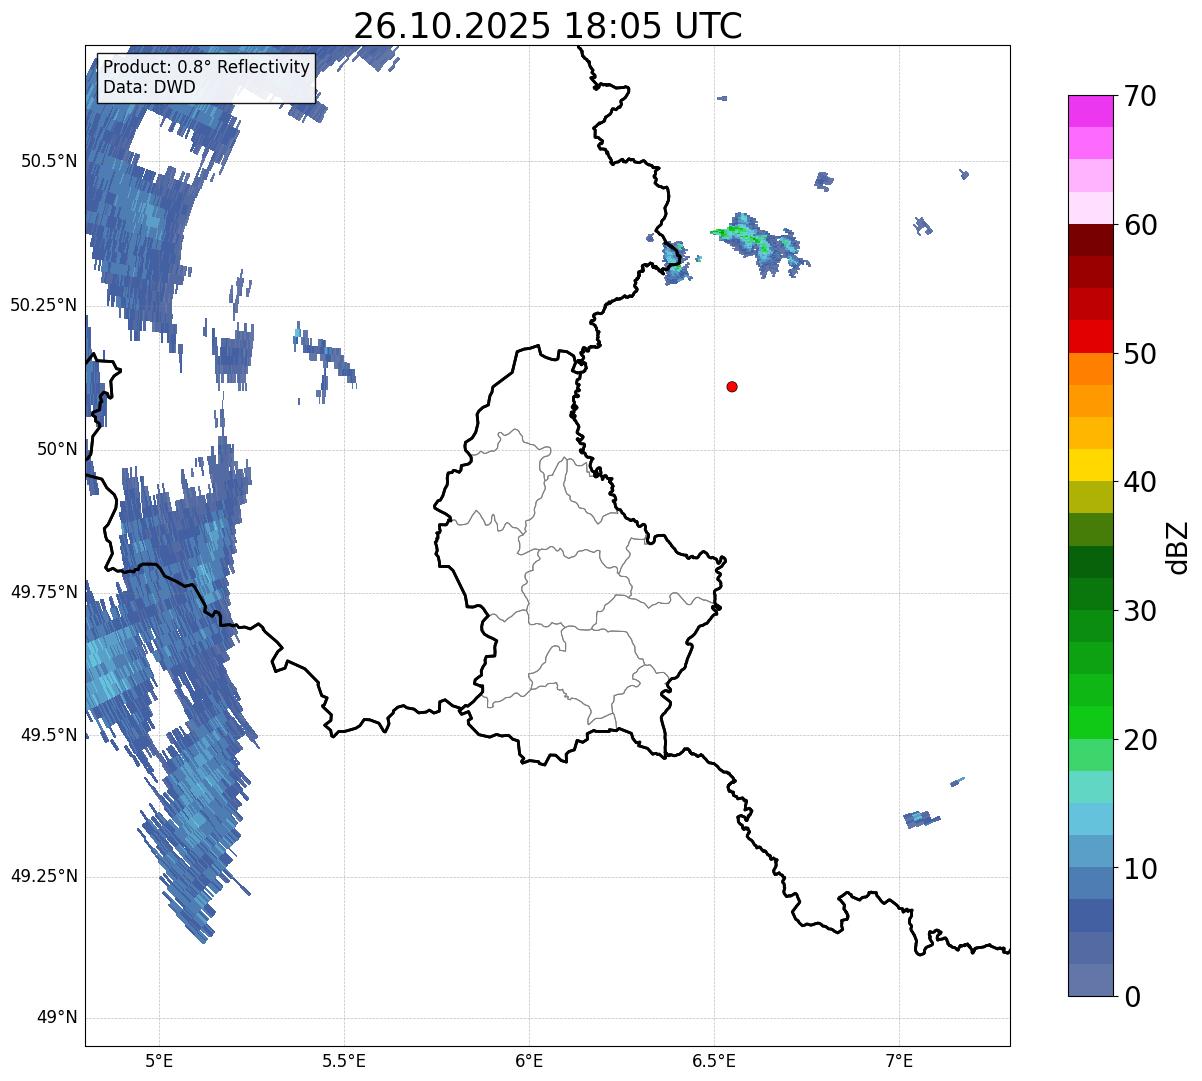Click the 50.25°N latitude label
Screen dimensions: 1202x1081
44,305
